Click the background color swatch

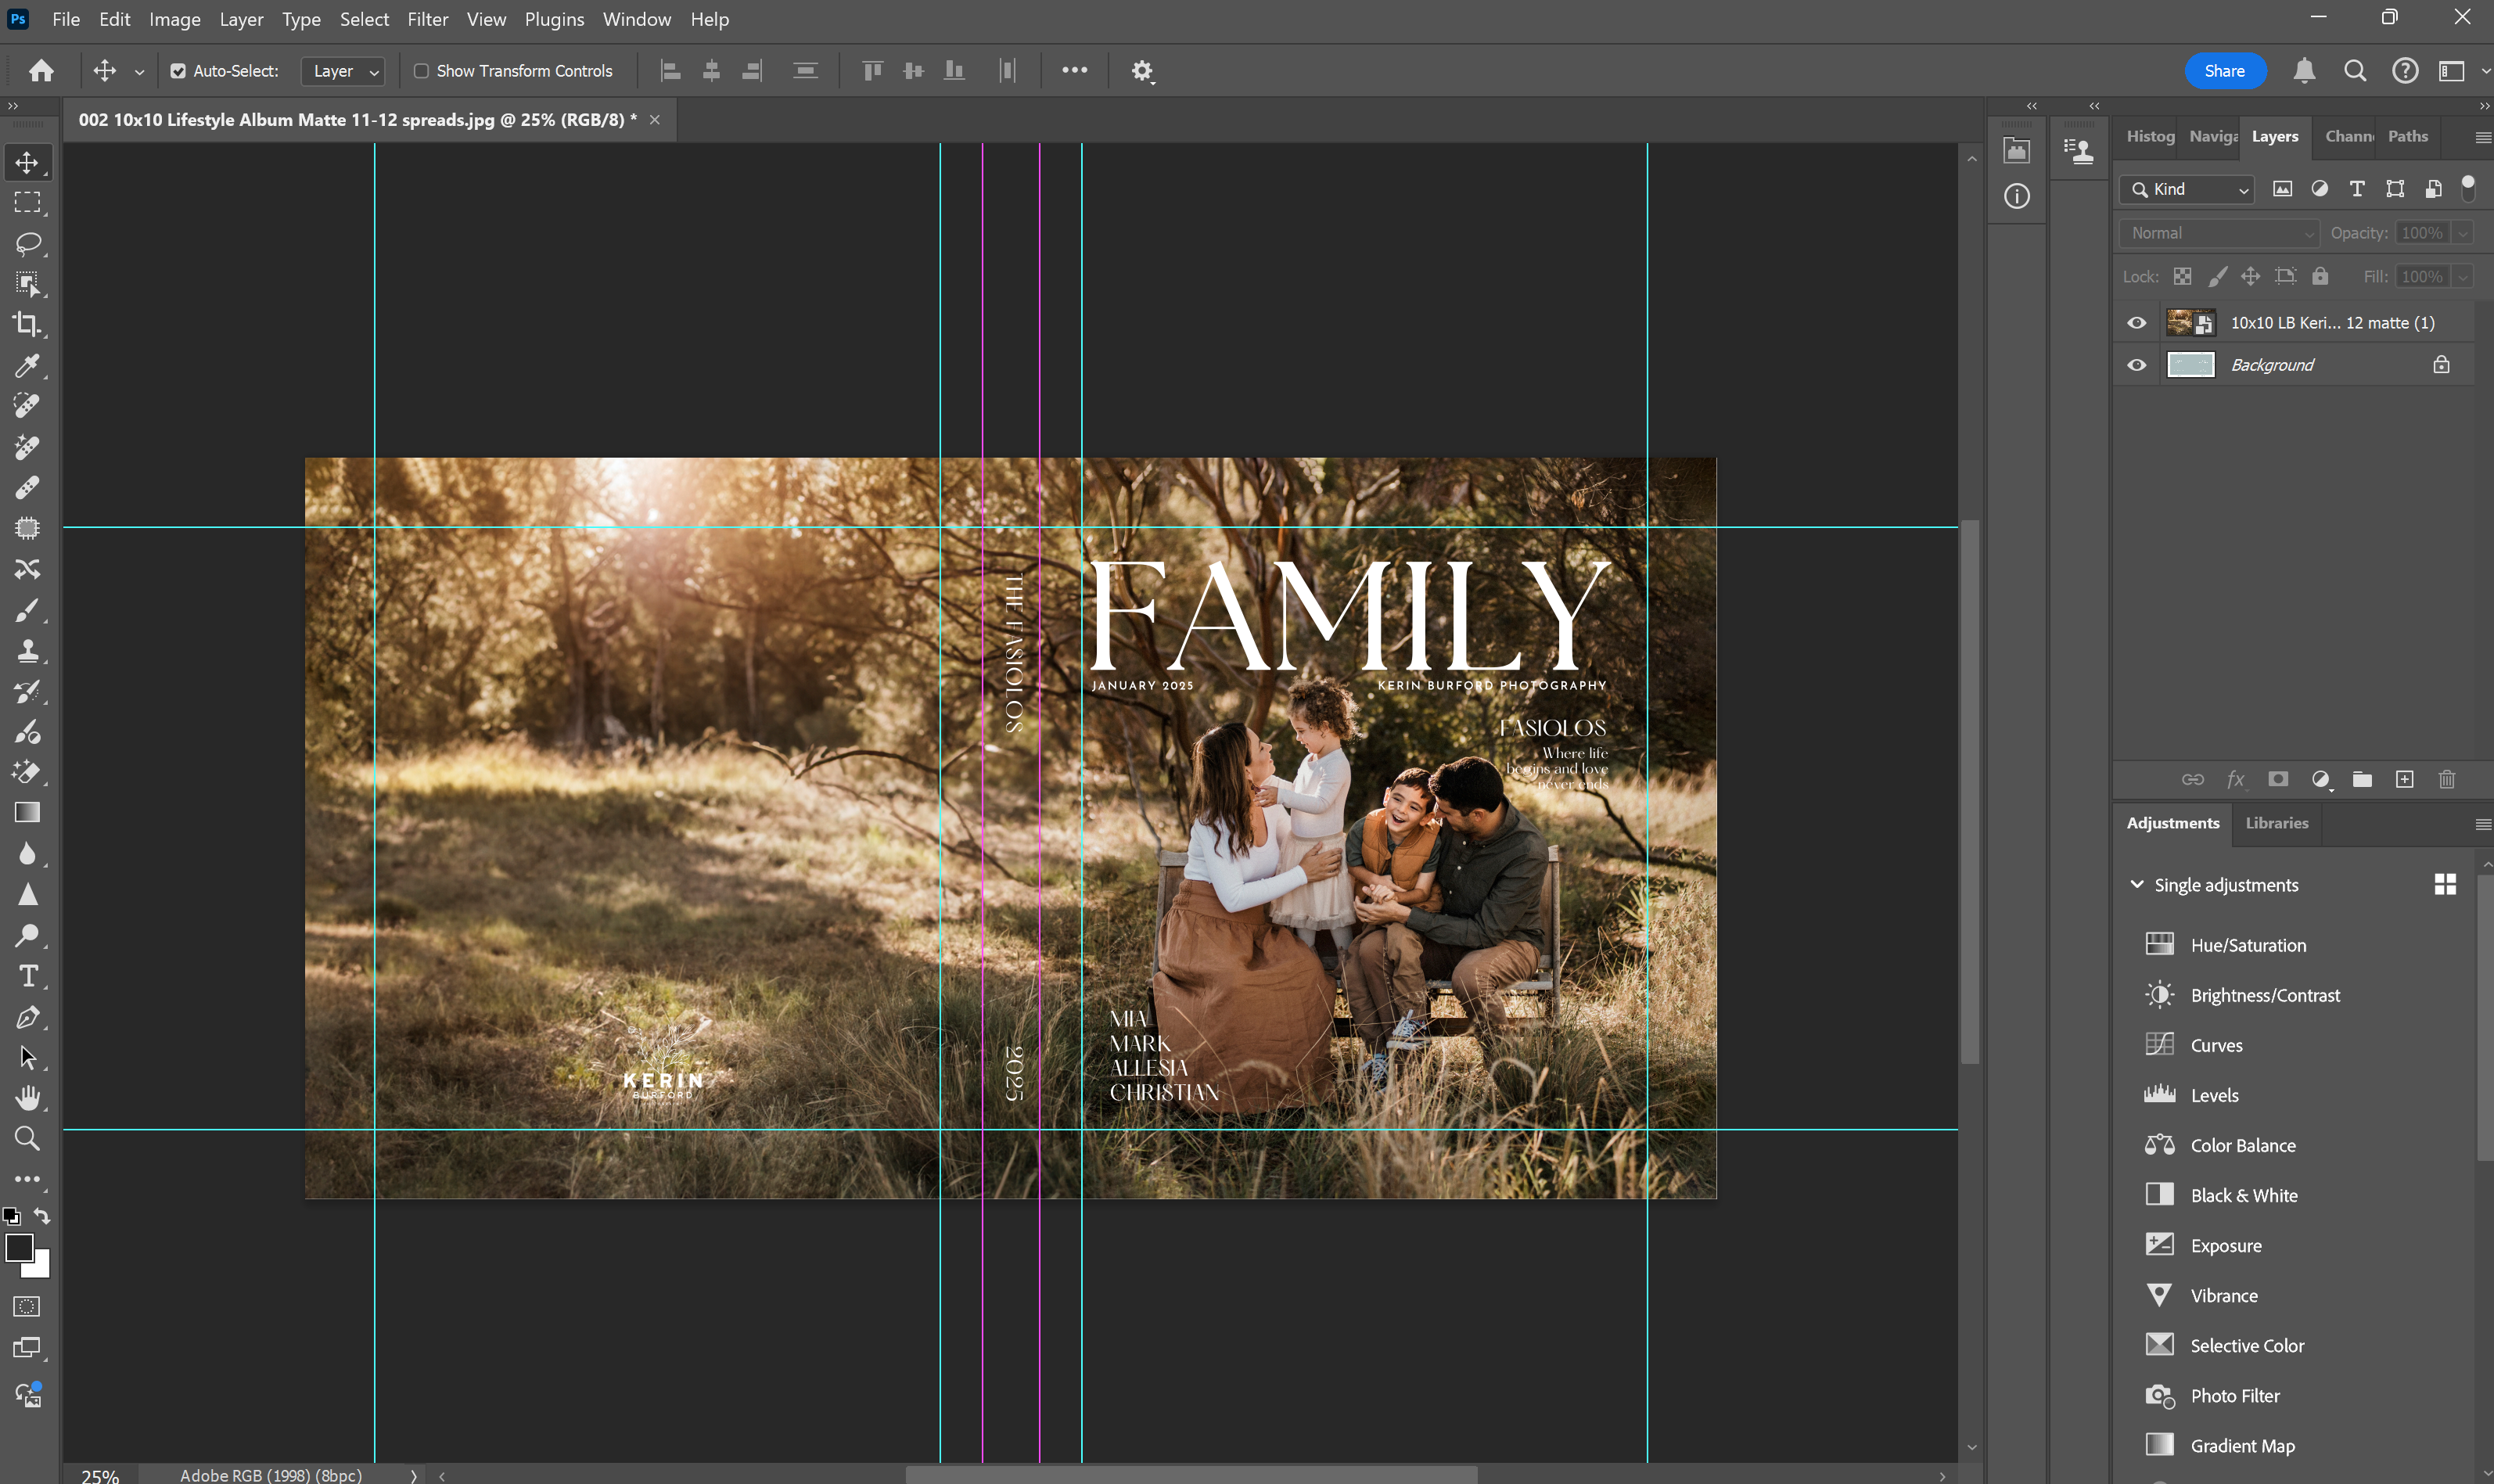coord(40,1269)
